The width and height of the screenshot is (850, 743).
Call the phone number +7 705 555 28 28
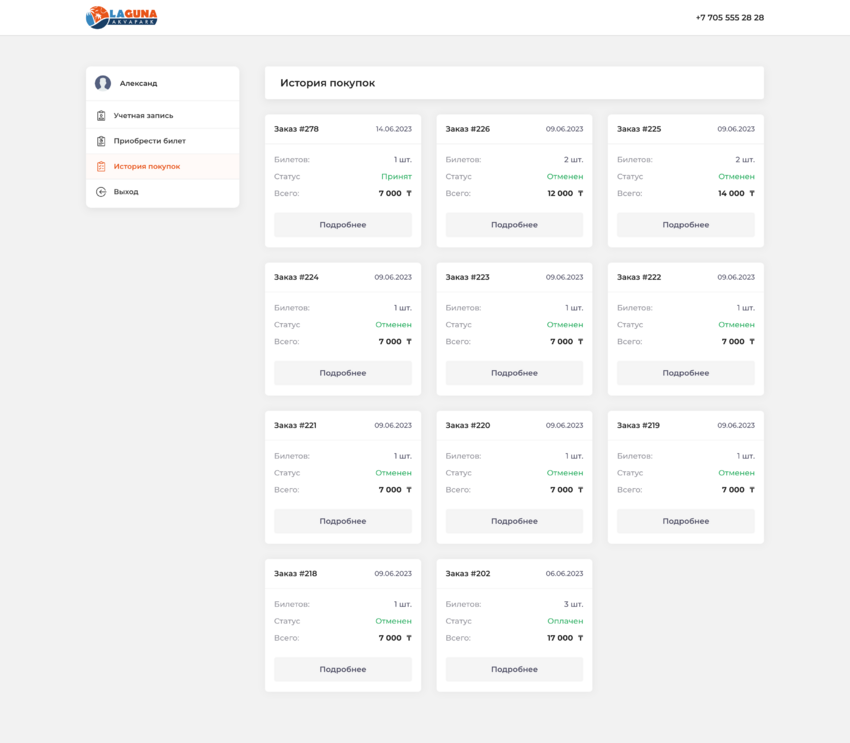(x=729, y=18)
